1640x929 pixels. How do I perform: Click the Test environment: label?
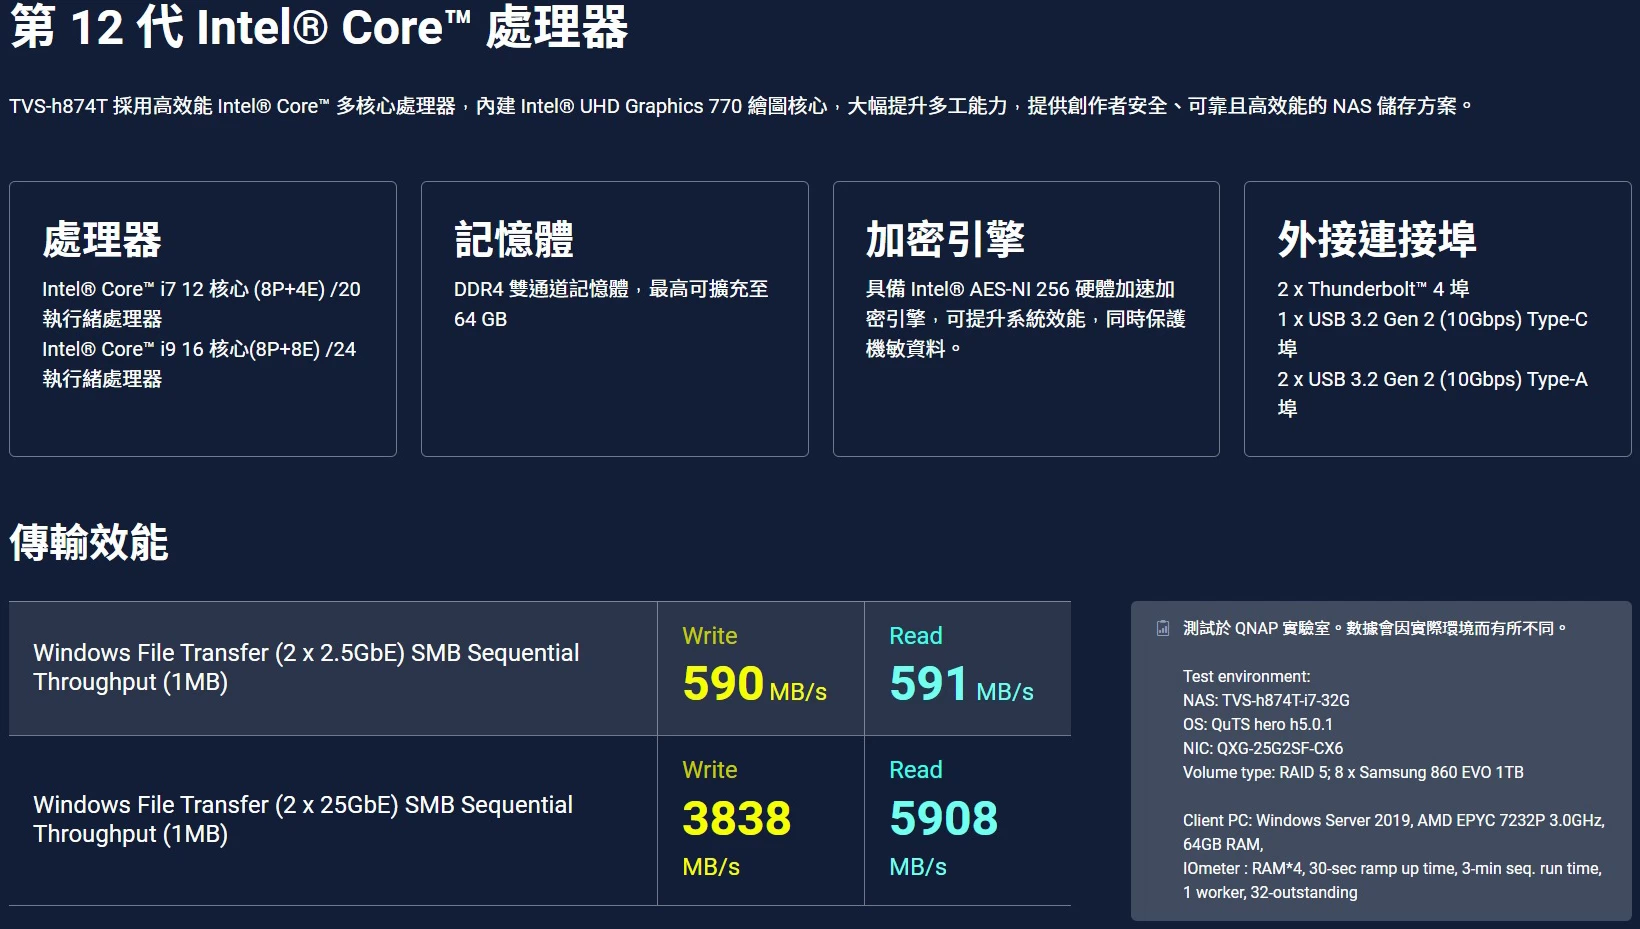pyautogui.click(x=1246, y=676)
